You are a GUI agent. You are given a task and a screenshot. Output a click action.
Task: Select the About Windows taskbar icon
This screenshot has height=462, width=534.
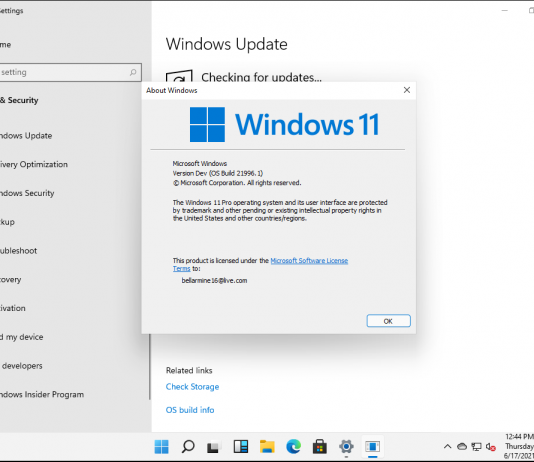373,447
